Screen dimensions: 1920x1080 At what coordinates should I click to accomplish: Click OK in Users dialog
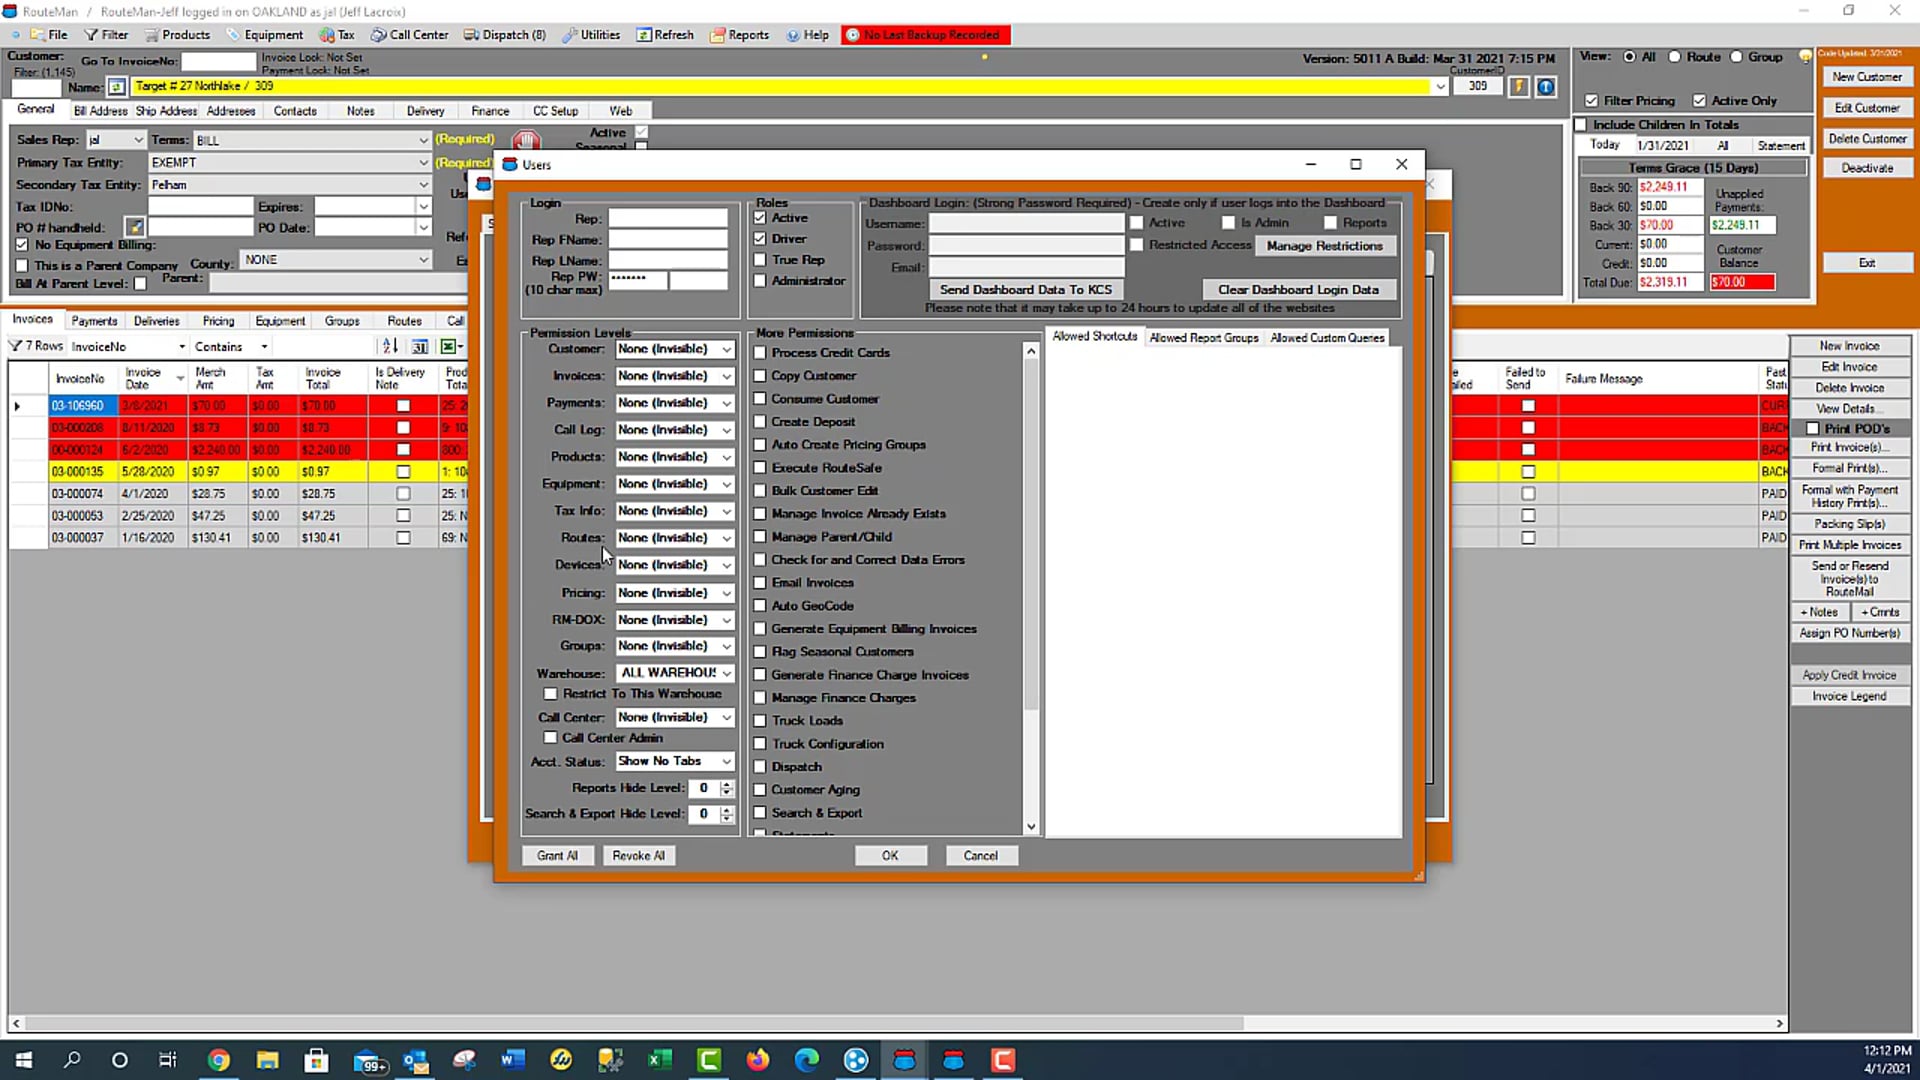[890, 856]
